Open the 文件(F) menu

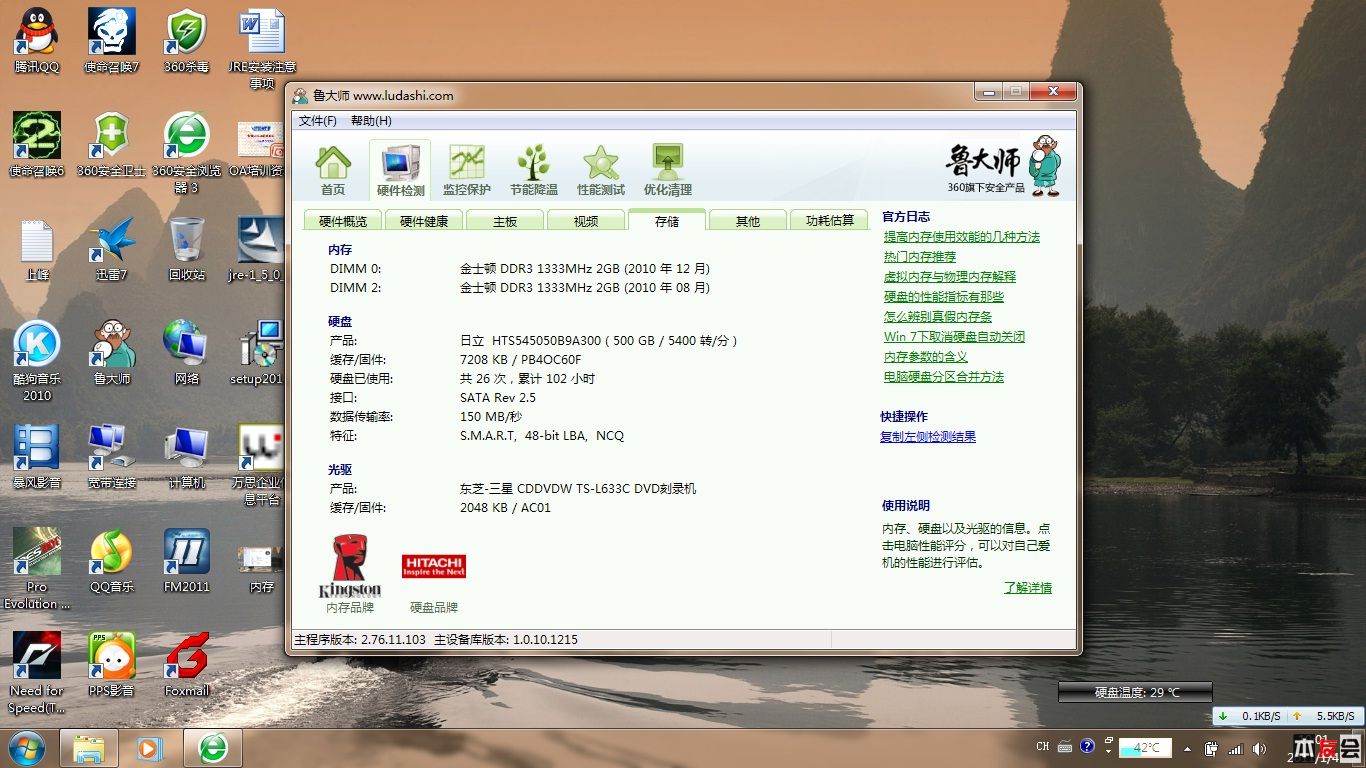click(x=318, y=121)
